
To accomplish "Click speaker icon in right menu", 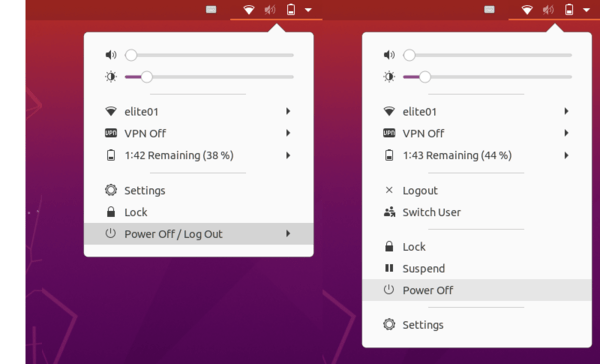I will (x=389, y=55).
